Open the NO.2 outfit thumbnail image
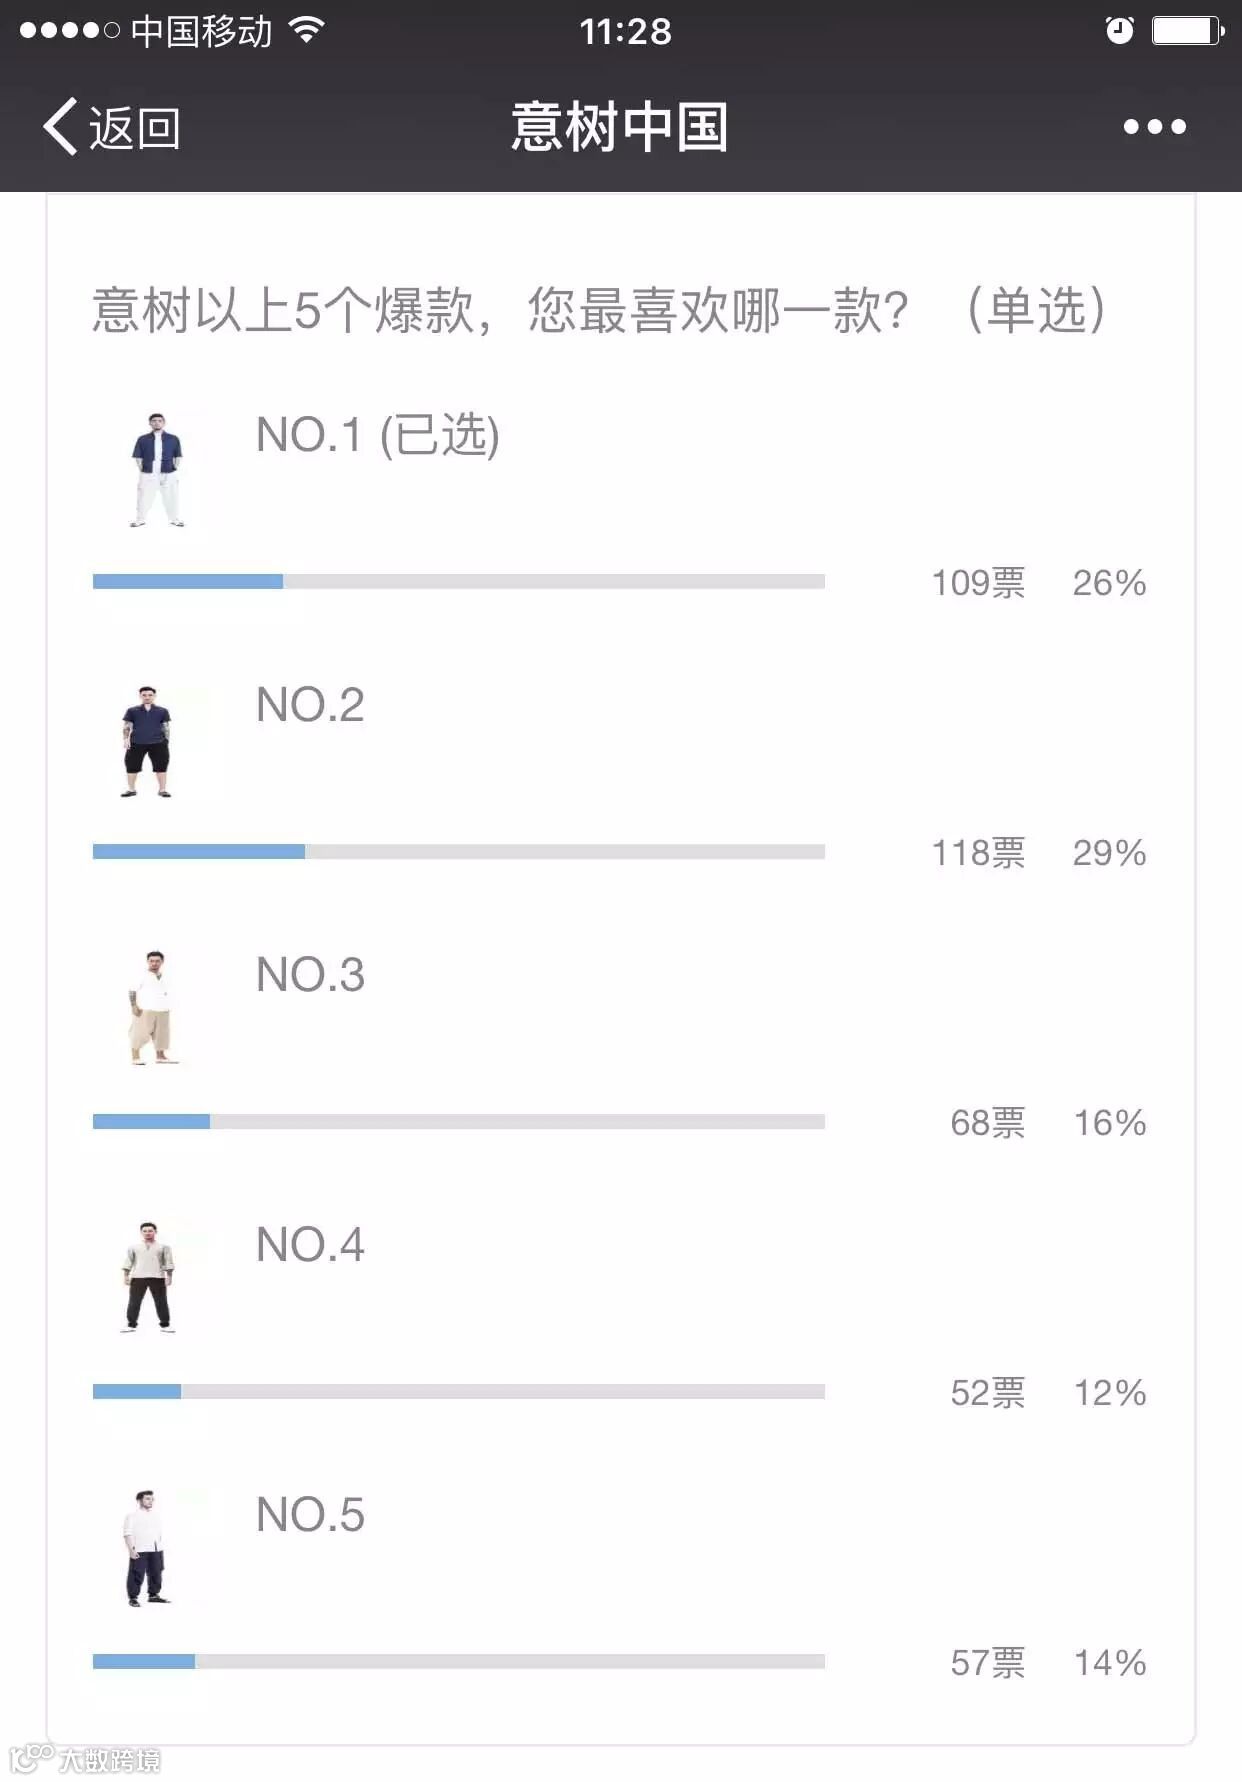 [x=147, y=741]
